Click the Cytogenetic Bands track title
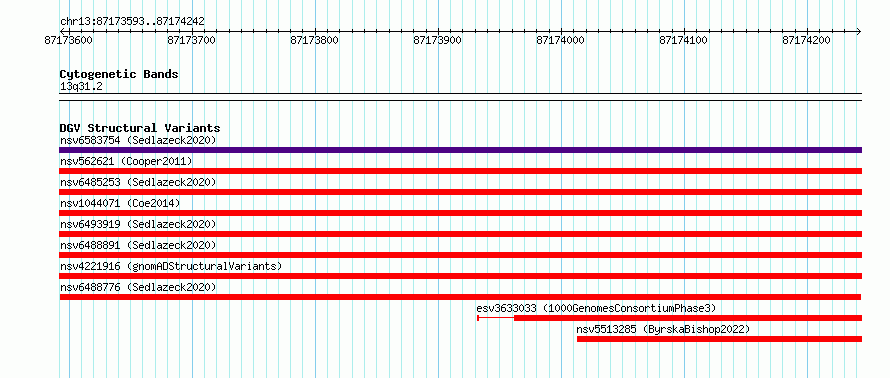This screenshot has height=378, width=890. (x=119, y=74)
